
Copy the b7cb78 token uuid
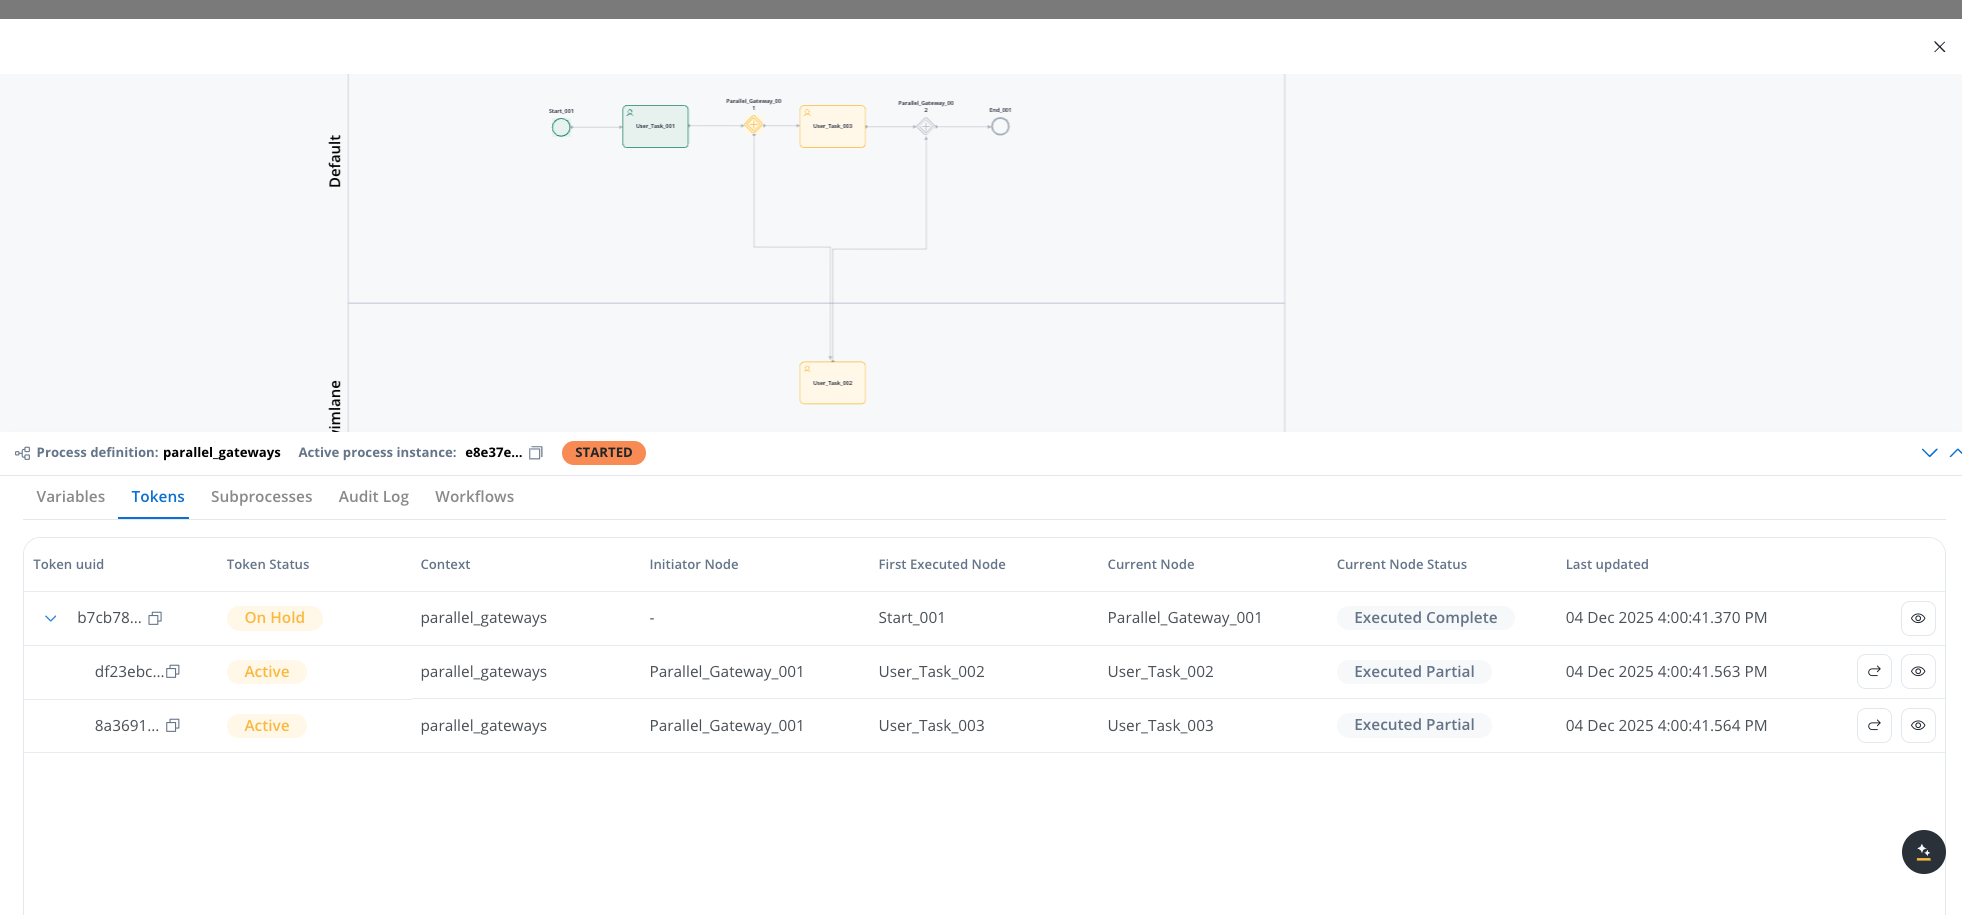click(155, 618)
